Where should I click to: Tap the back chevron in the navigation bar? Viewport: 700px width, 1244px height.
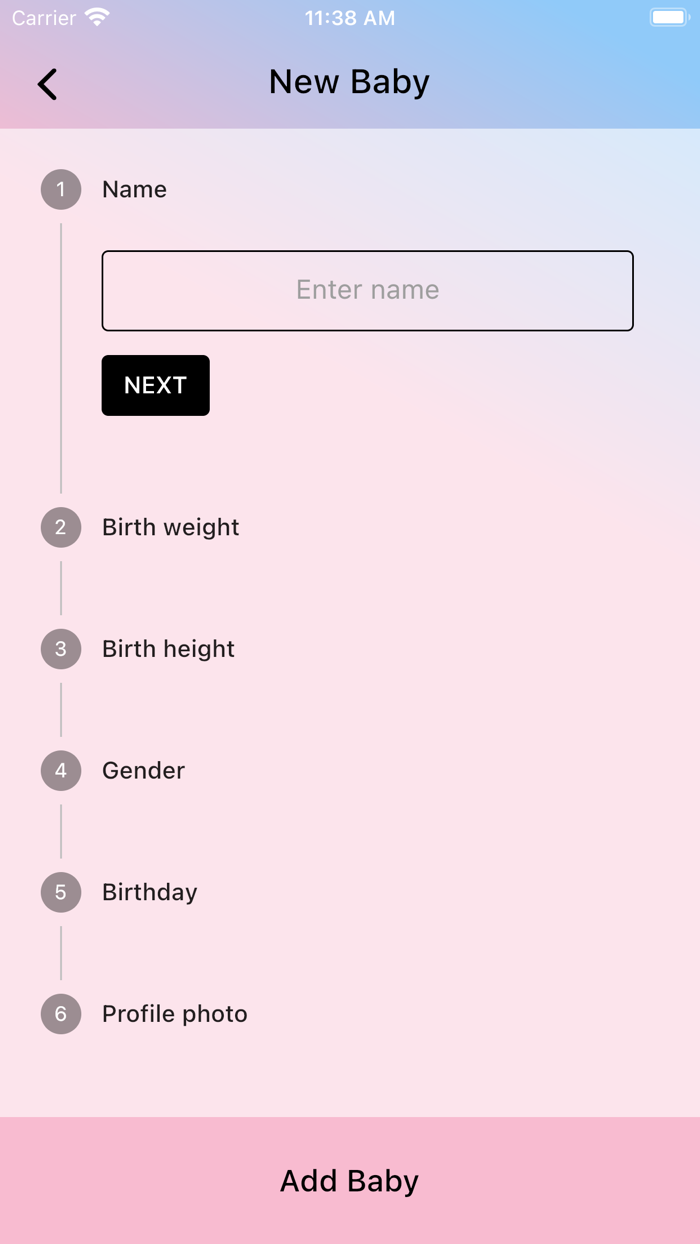[46, 83]
